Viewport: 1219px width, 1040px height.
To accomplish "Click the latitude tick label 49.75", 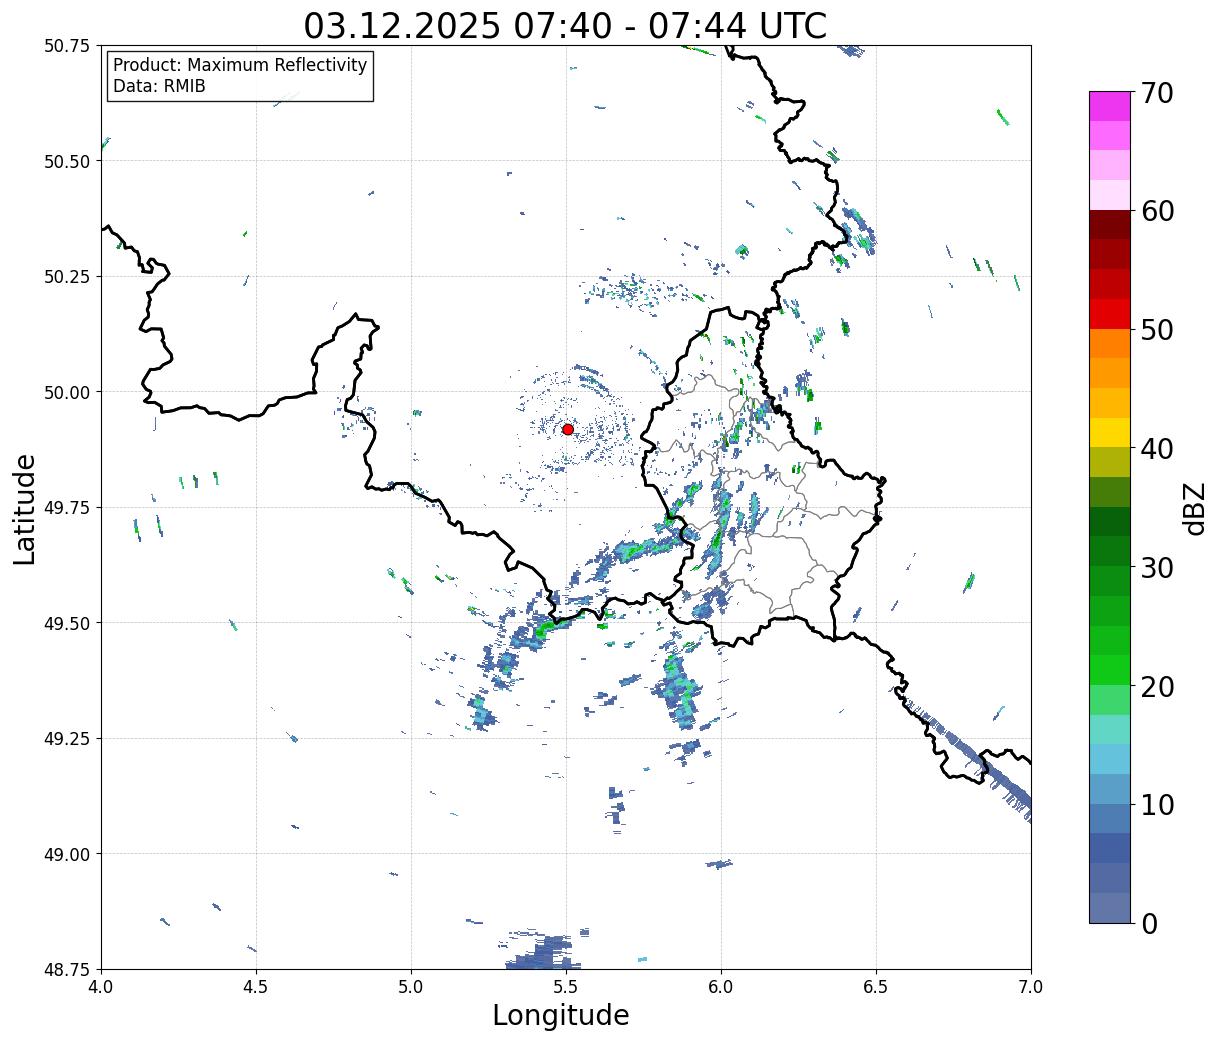I will (67, 508).
